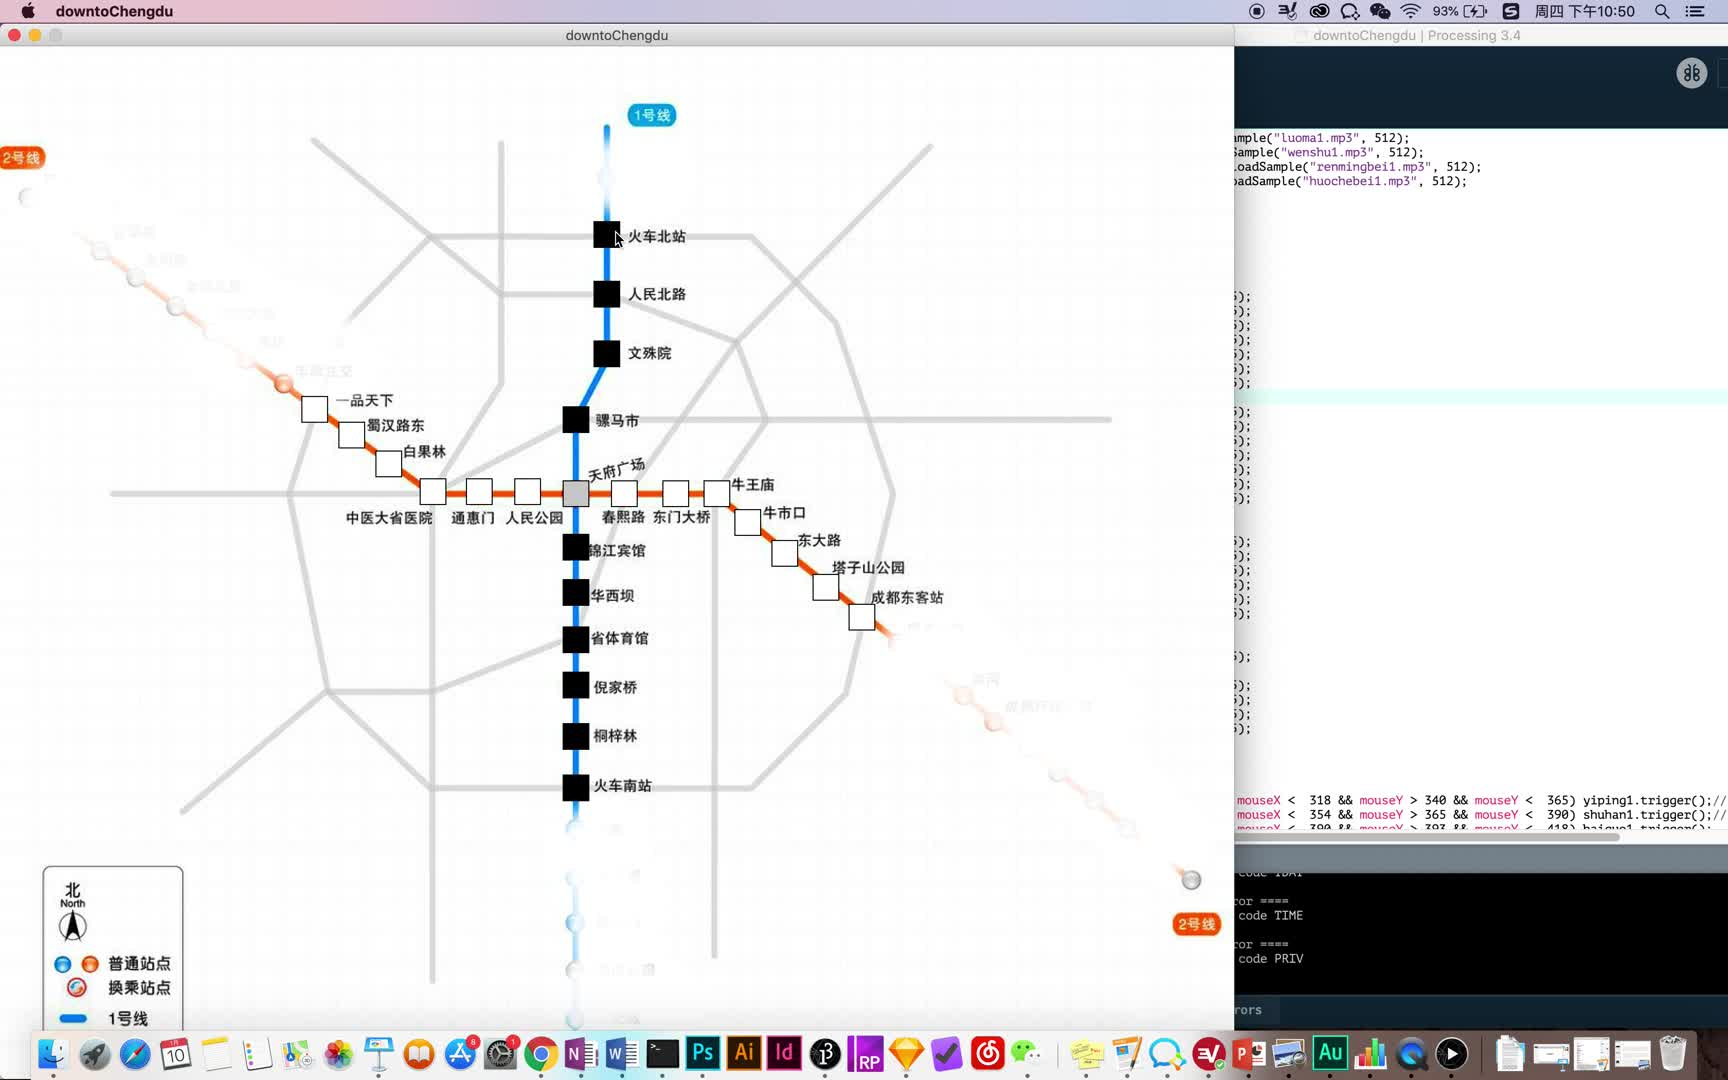This screenshot has height=1080, width=1728.
Task: Click the 一品天下 station square
Action: pyautogui.click(x=315, y=408)
